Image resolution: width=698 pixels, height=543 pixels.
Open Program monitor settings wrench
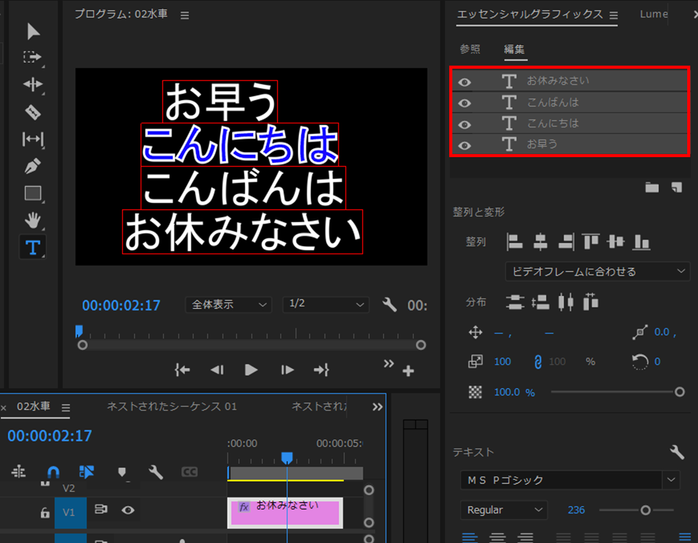tap(389, 305)
